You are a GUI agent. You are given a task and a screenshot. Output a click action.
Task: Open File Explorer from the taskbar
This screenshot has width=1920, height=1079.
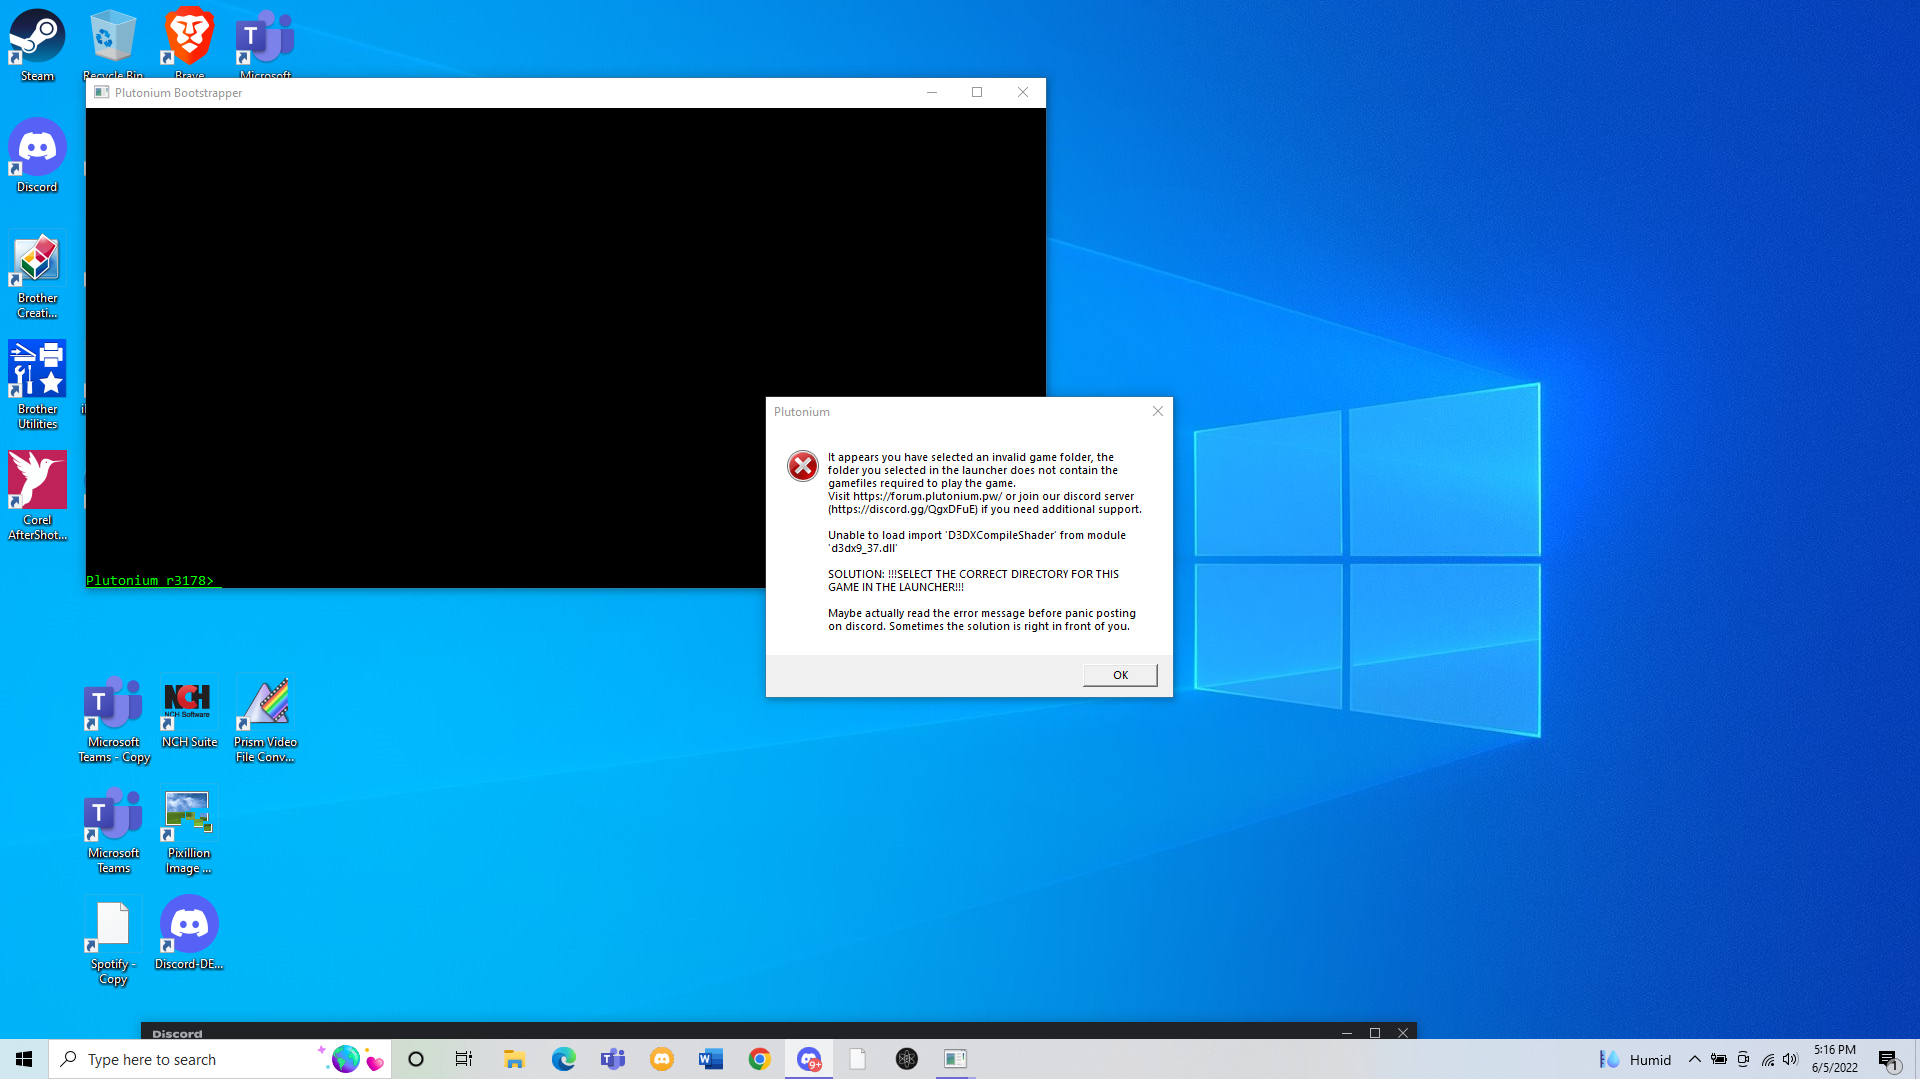[x=514, y=1059]
